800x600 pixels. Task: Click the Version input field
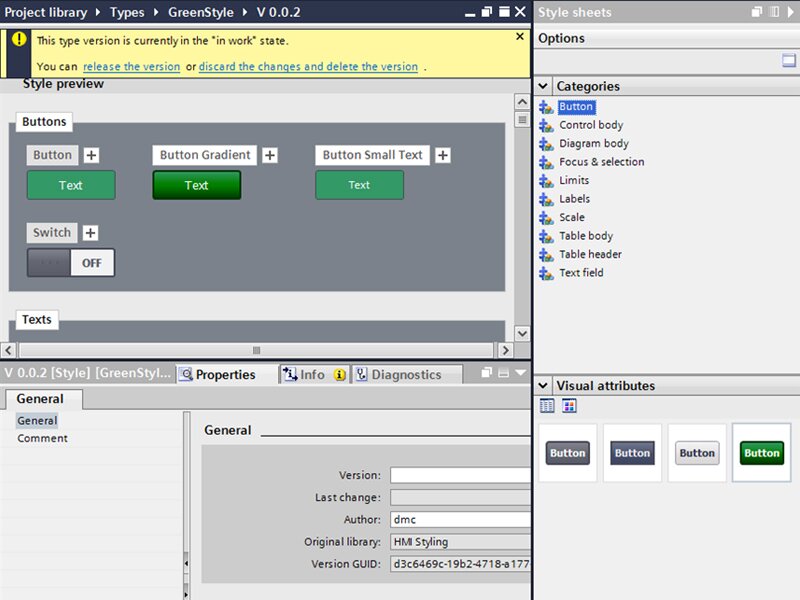(x=460, y=476)
